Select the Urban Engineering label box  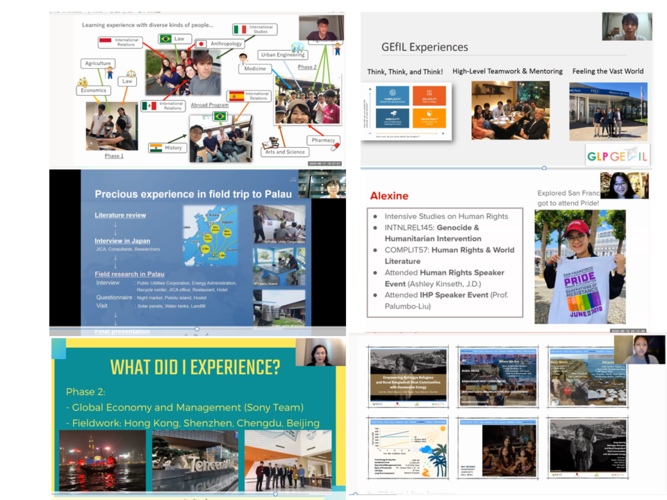tap(283, 55)
